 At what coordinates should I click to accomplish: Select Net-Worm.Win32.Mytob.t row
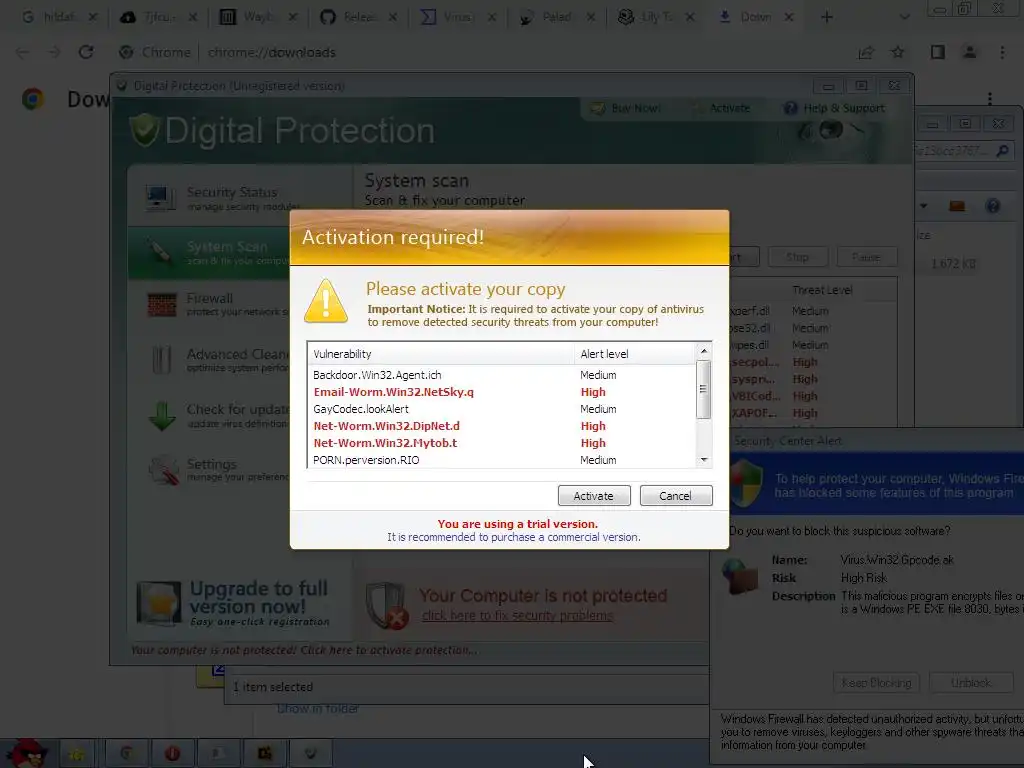[x=502, y=443]
